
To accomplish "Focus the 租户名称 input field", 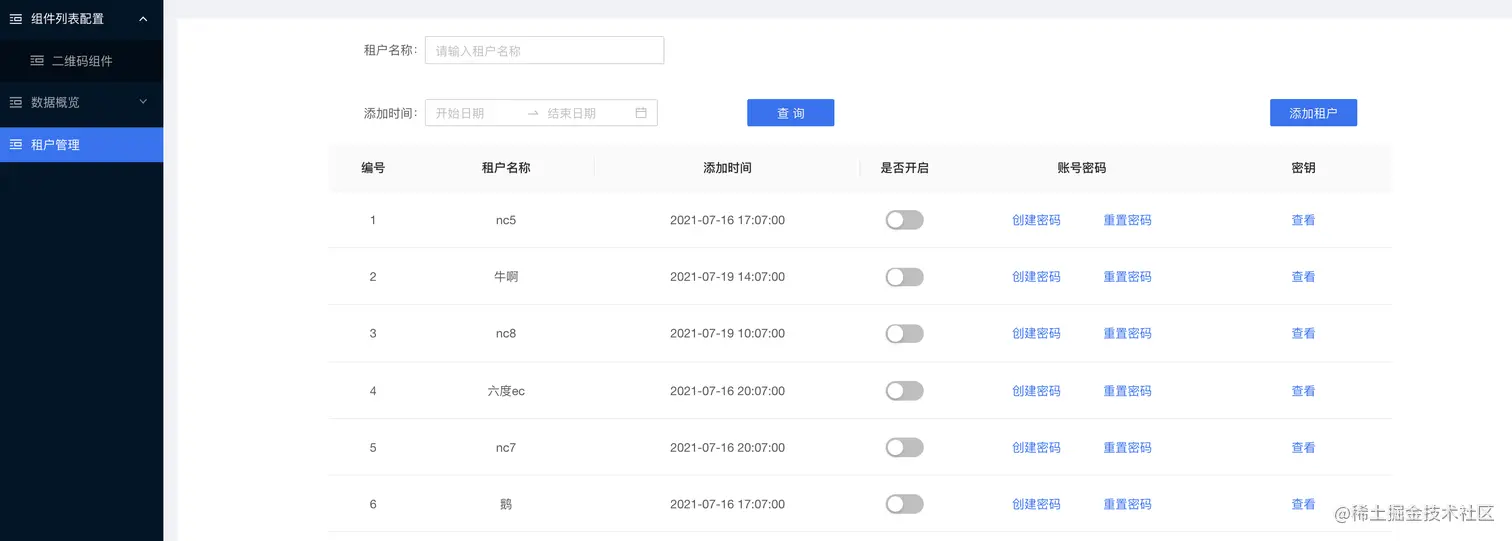I will [x=544, y=50].
